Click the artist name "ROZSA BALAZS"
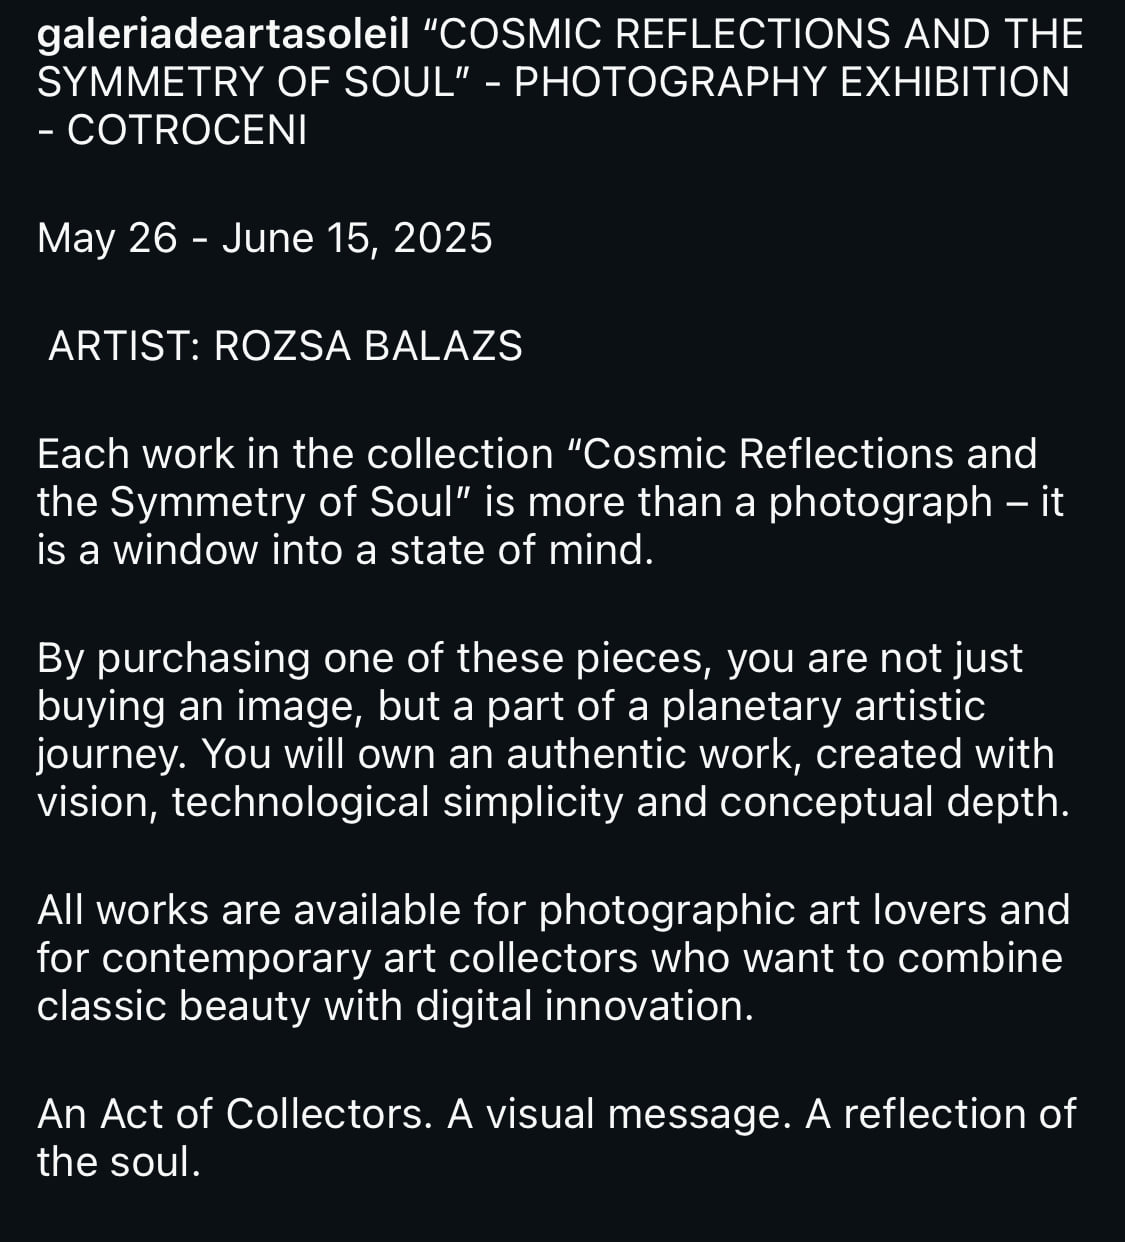This screenshot has height=1242, width=1125. pyautogui.click(x=368, y=347)
